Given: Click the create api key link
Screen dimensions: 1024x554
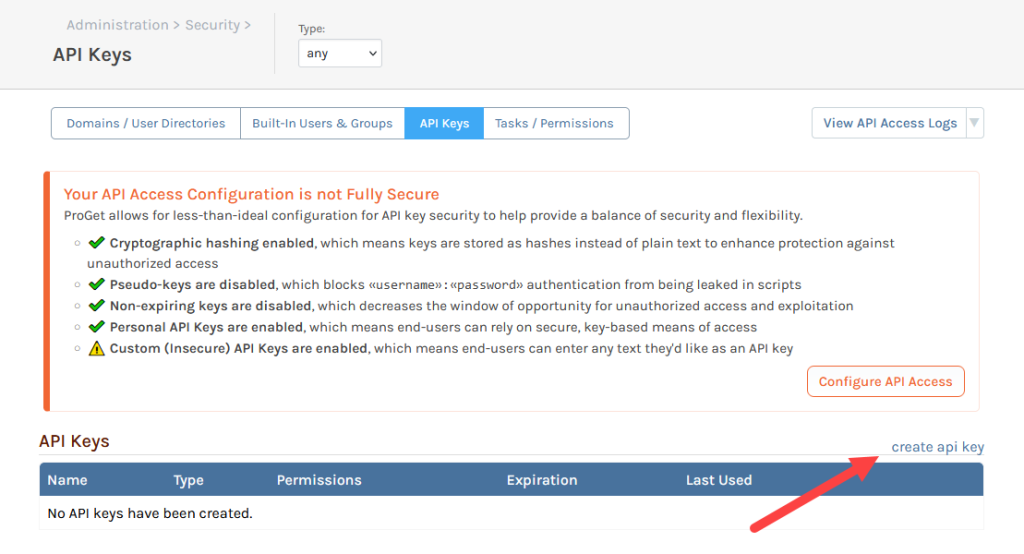Looking at the screenshot, I should tap(937, 447).
